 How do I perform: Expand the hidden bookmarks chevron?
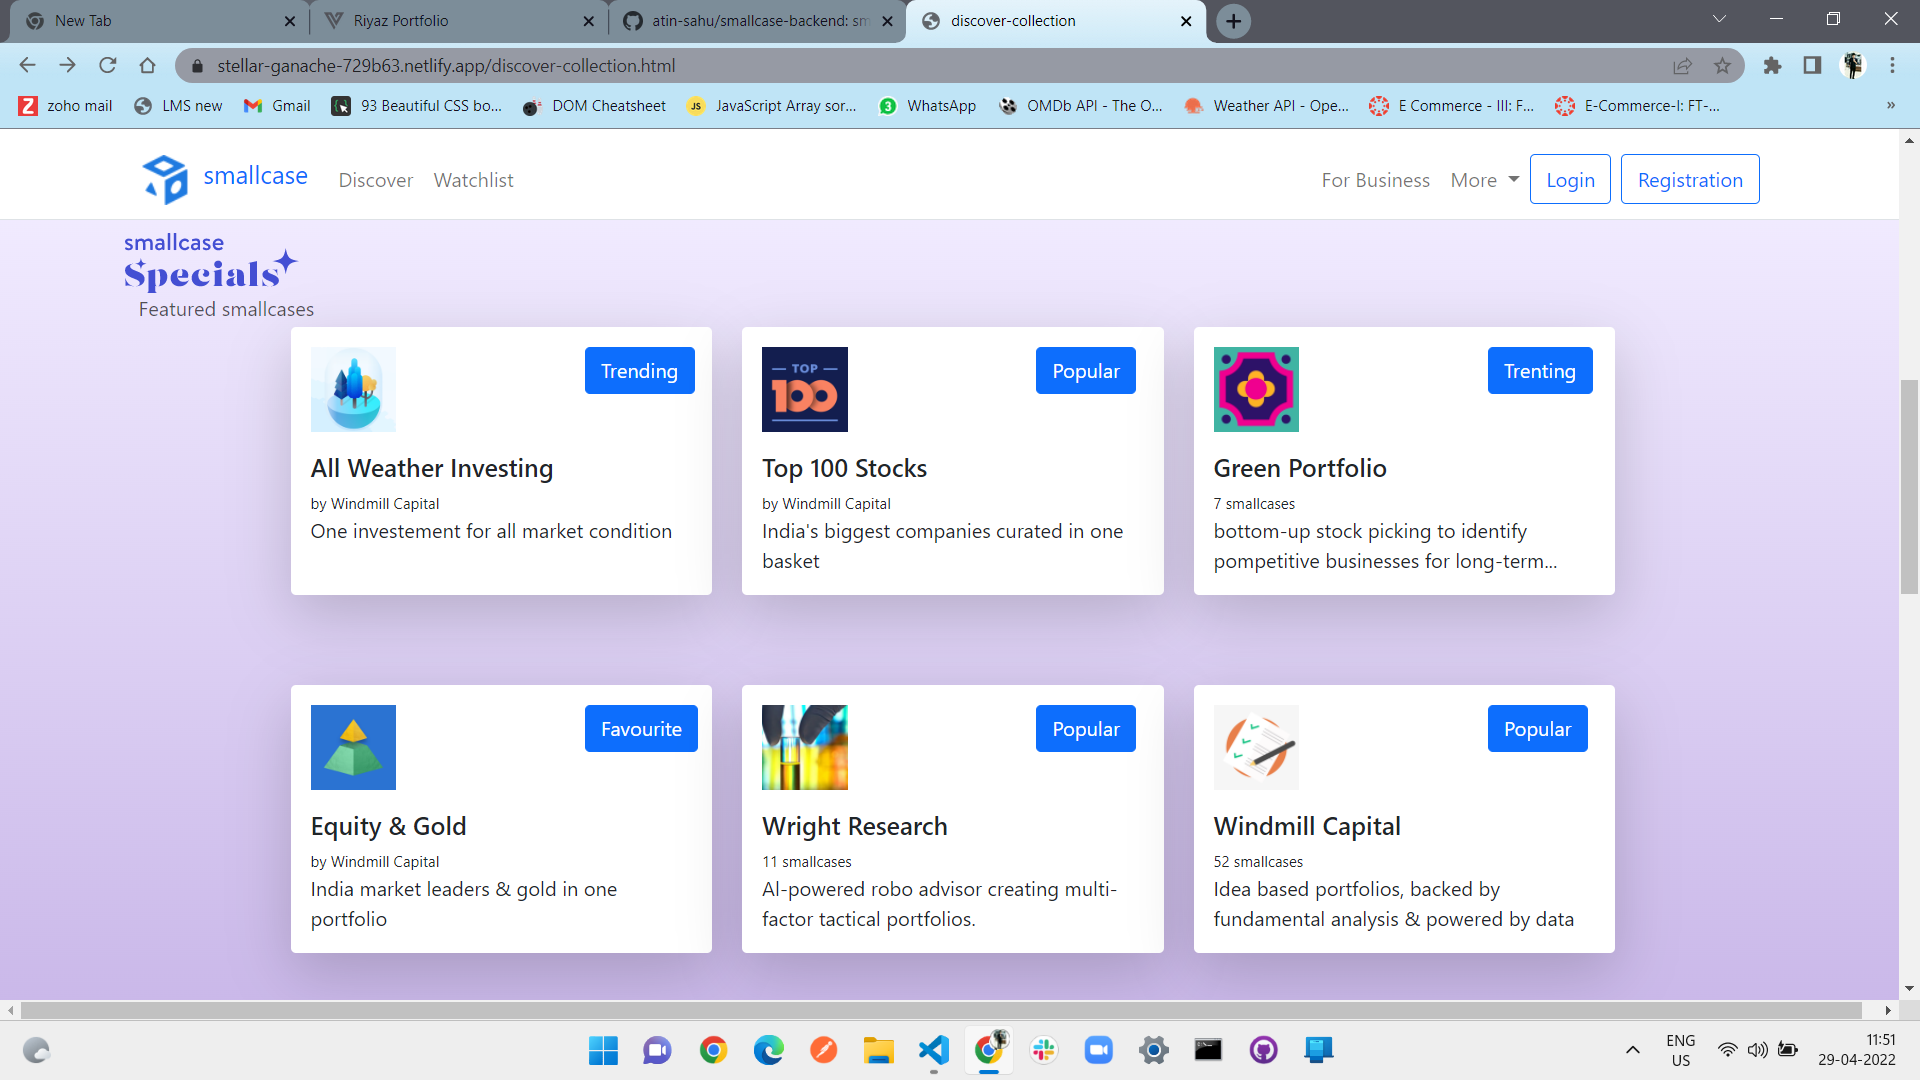(1890, 105)
